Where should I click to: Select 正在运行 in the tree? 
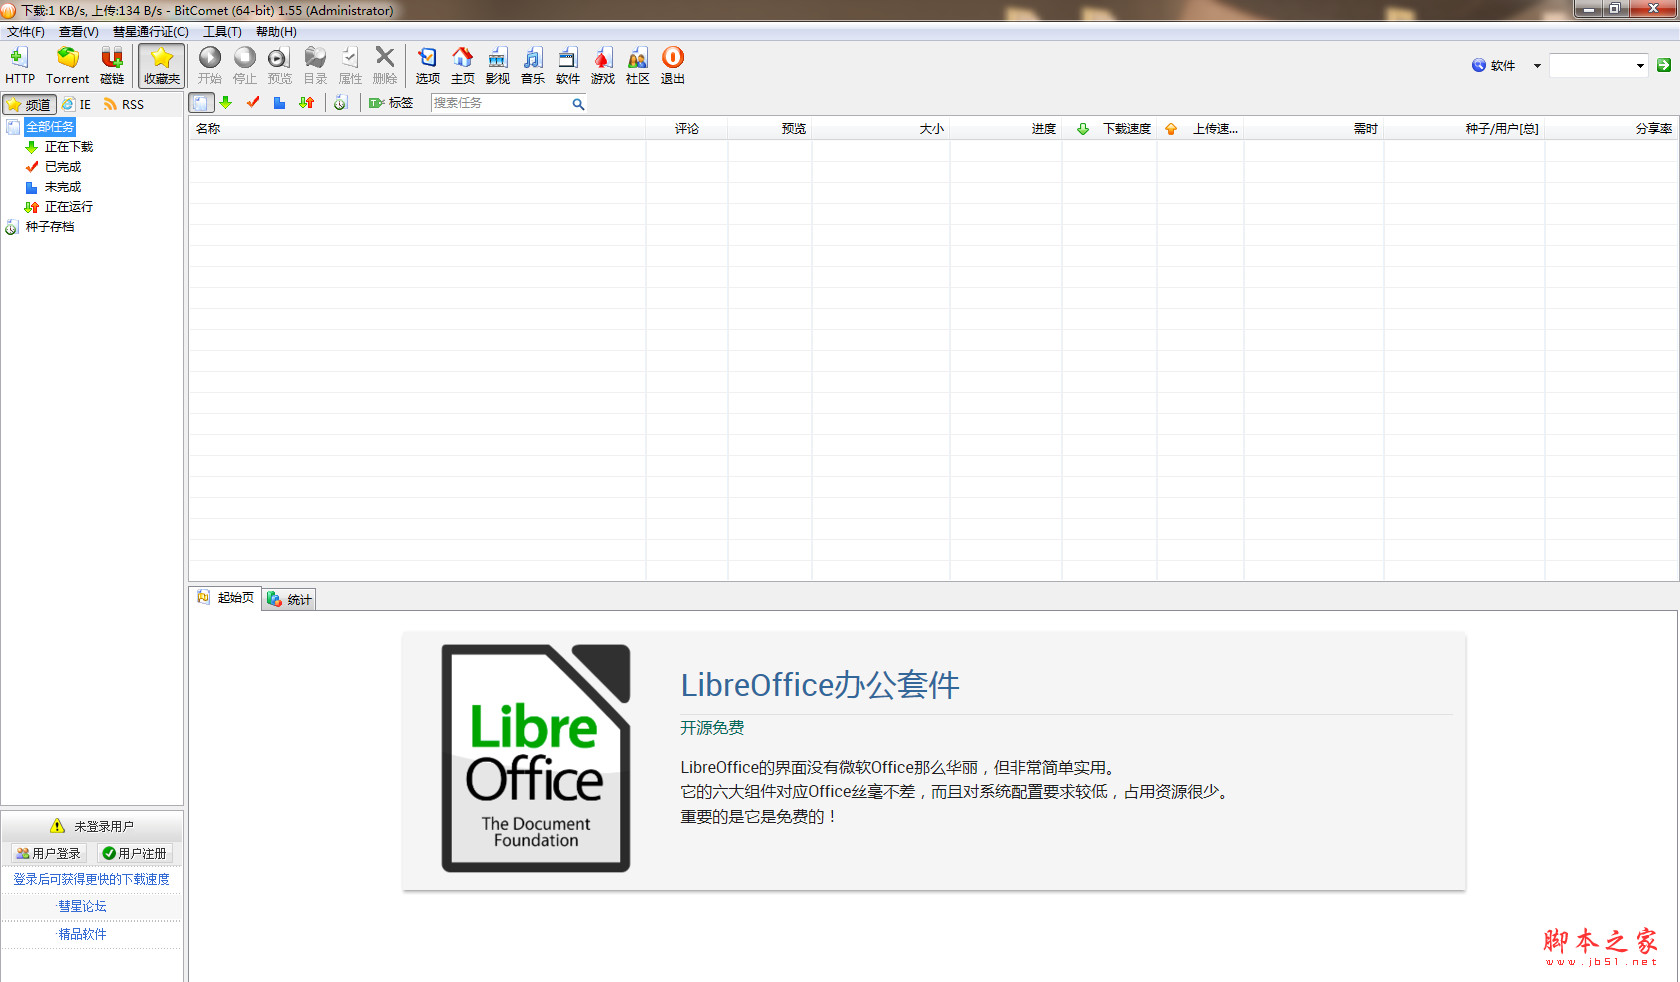click(x=69, y=207)
